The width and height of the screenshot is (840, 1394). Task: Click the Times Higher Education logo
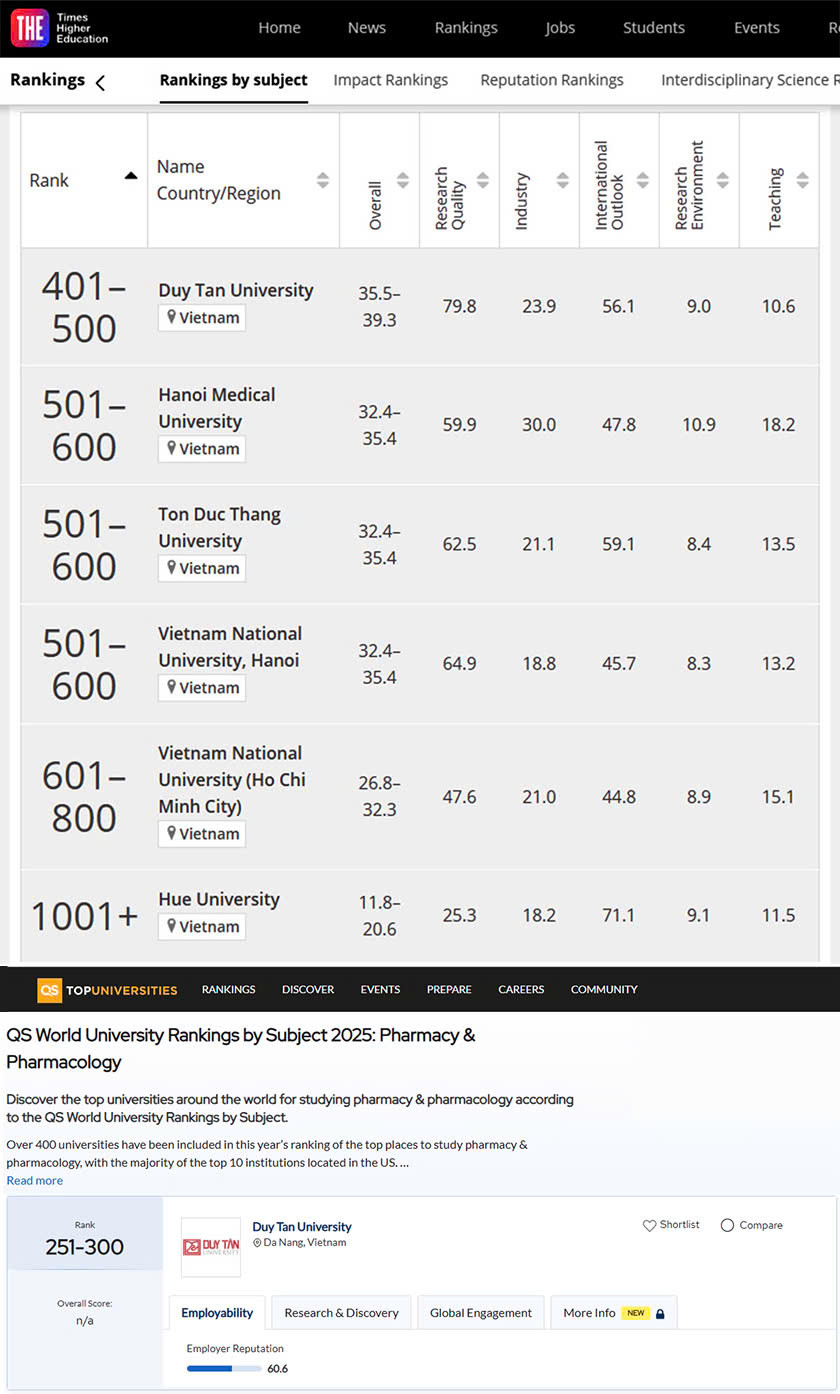click(x=60, y=28)
